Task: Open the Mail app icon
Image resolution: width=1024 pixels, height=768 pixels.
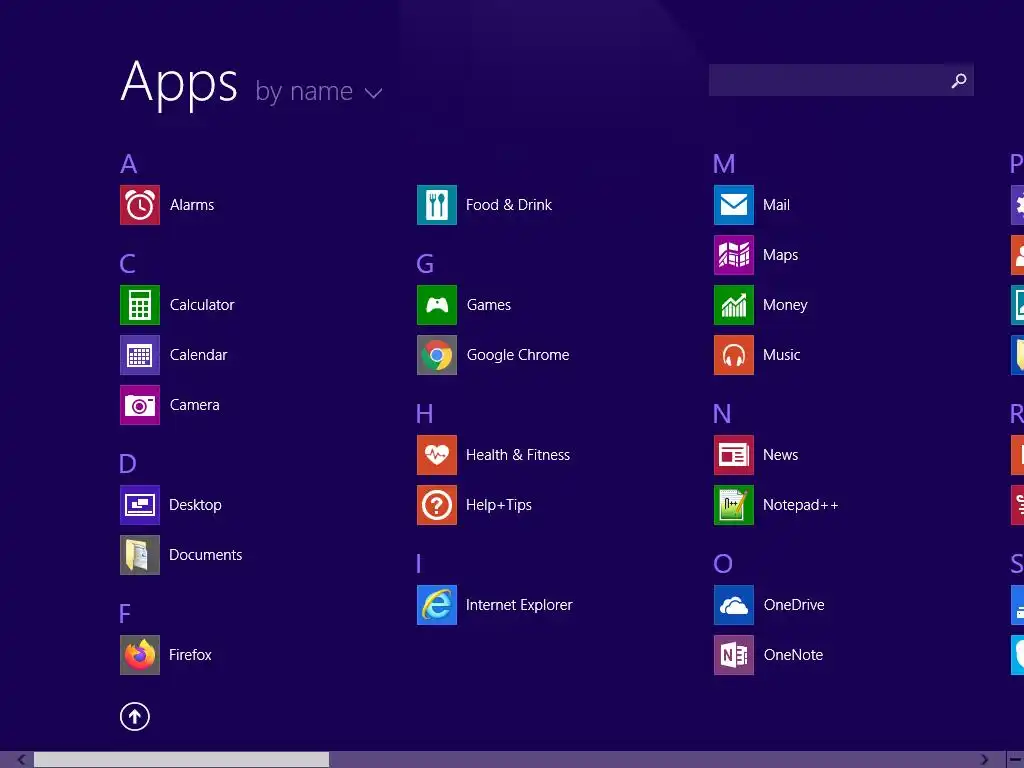Action: [x=734, y=205]
